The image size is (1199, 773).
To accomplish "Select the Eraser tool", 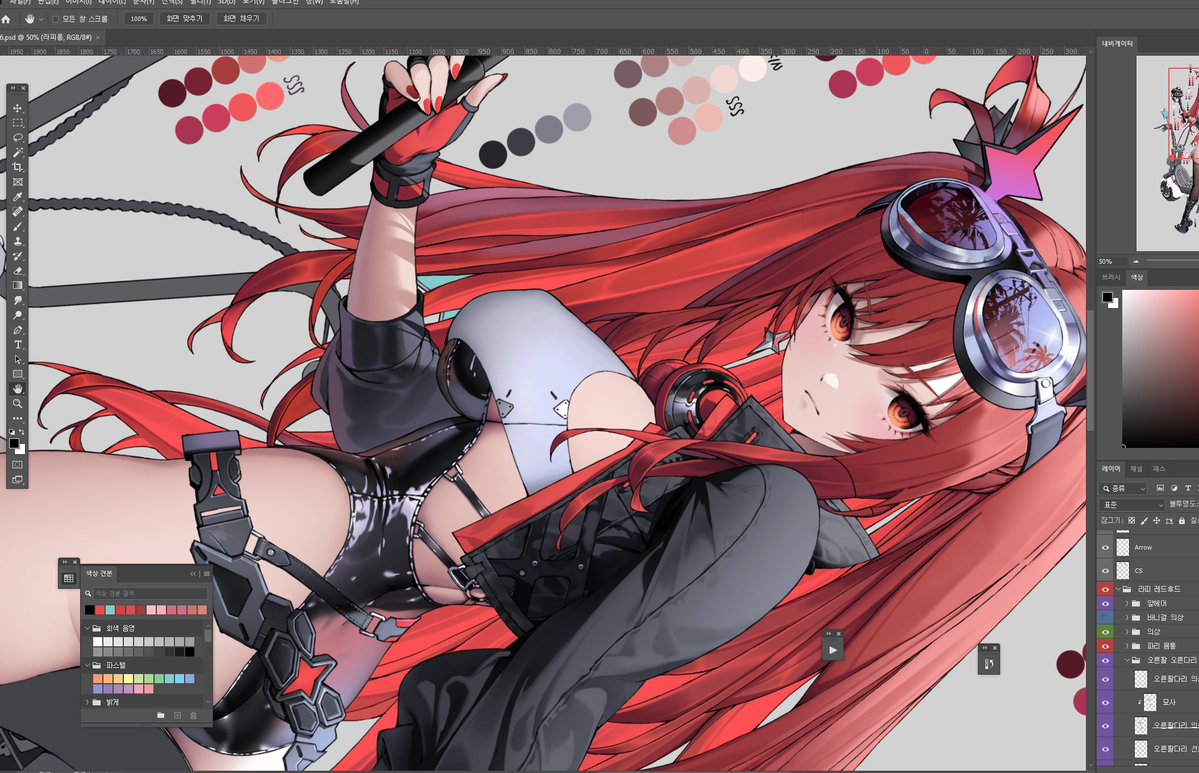I will pos(18,271).
